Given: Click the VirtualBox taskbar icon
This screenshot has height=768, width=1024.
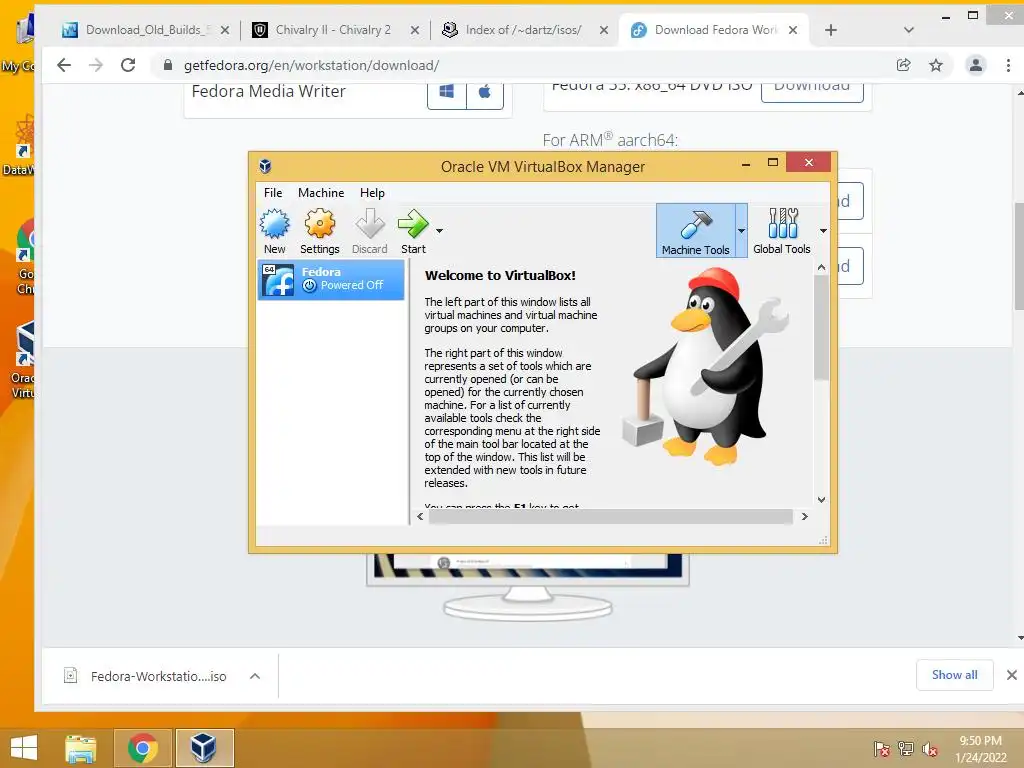Looking at the screenshot, I should pyautogui.click(x=204, y=748).
